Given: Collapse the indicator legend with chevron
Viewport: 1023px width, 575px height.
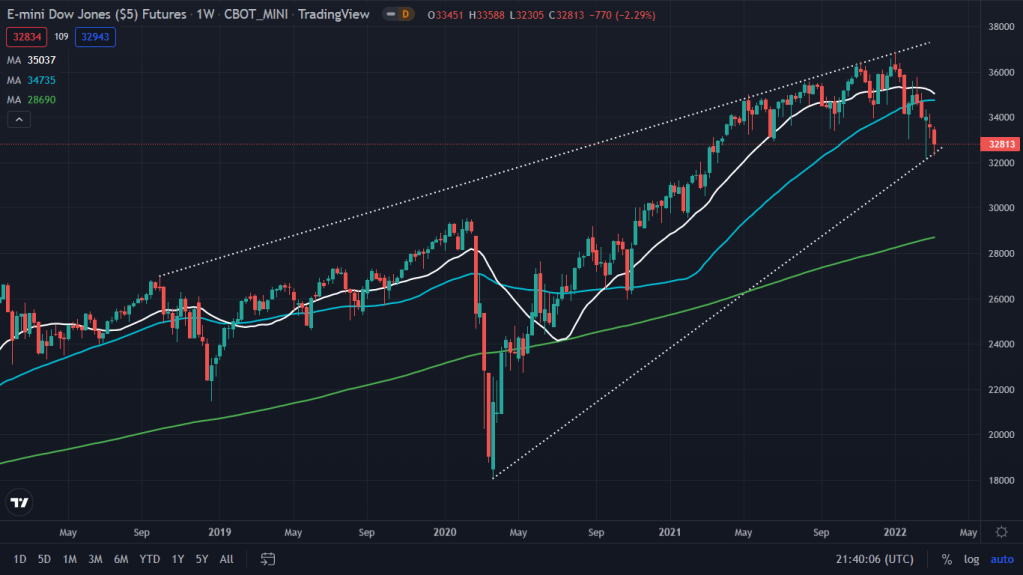Looking at the screenshot, I should (18, 120).
